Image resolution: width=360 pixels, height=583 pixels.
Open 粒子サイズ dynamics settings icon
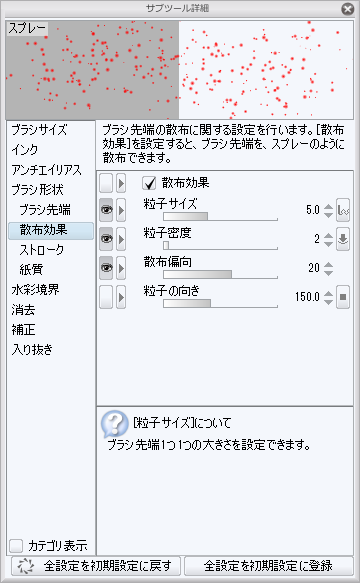point(343,210)
